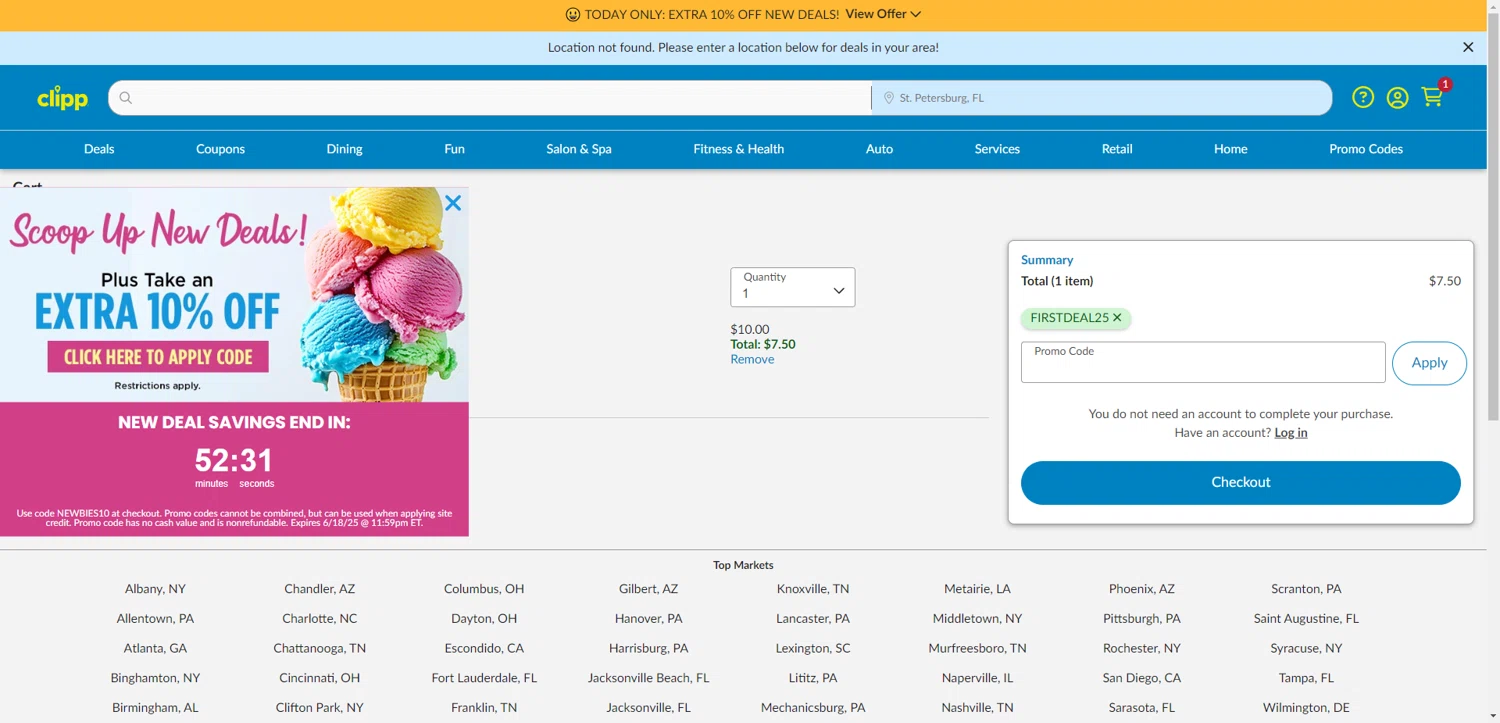This screenshot has width=1500, height=723.
Task: Dismiss the location not found banner
Action: [1468, 47]
